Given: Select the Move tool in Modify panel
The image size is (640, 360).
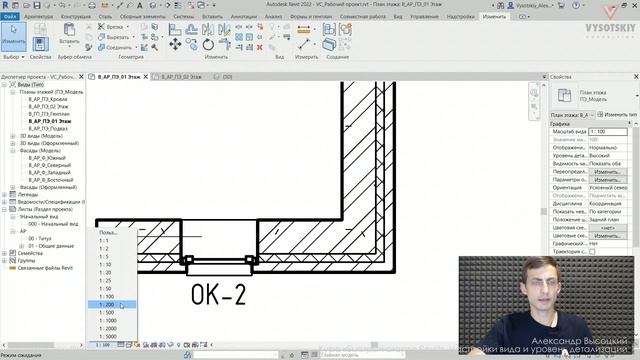Looking at the screenshot, I should click(175, 44).
